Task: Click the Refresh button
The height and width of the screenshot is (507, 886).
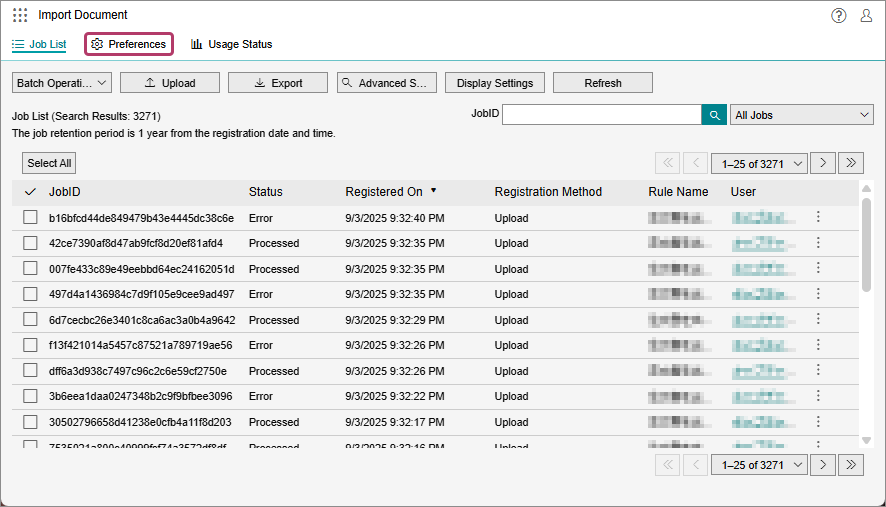Action: click(x=602, y=83)
